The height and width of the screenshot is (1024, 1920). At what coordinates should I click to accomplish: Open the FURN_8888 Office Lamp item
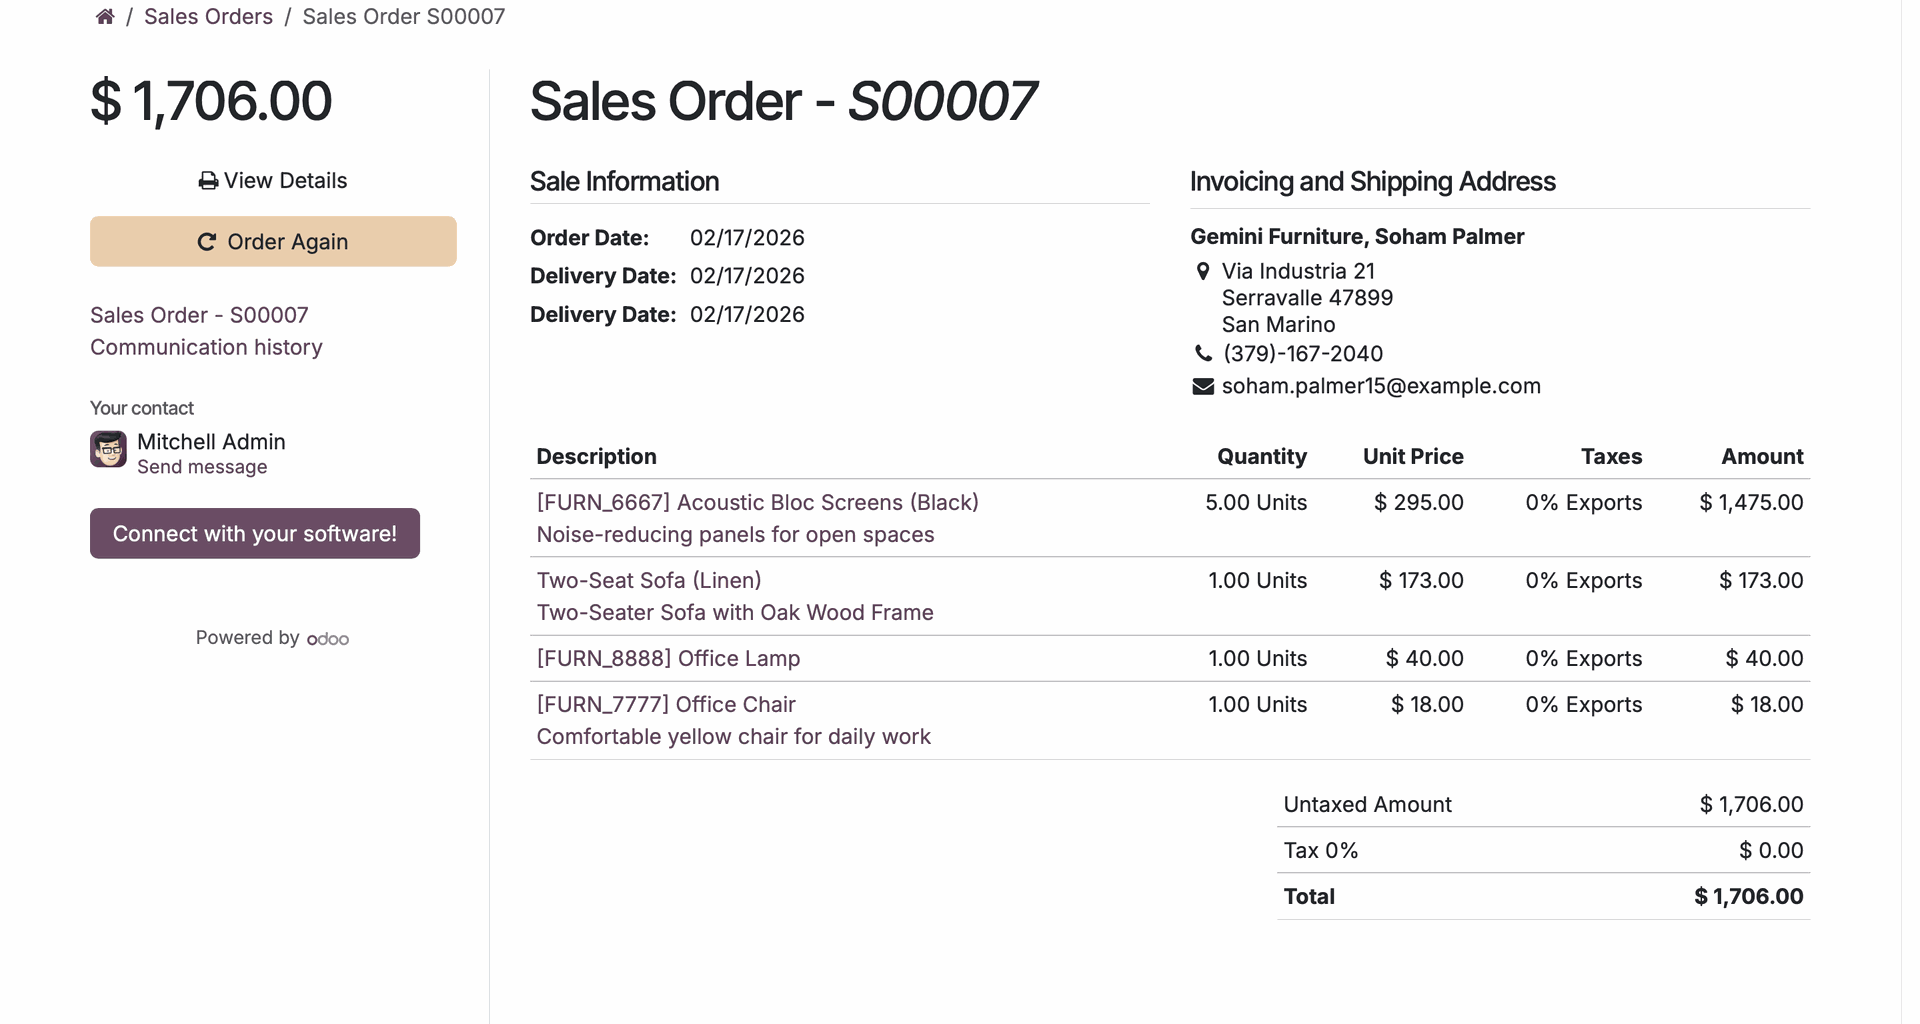[x=668, y=659]
